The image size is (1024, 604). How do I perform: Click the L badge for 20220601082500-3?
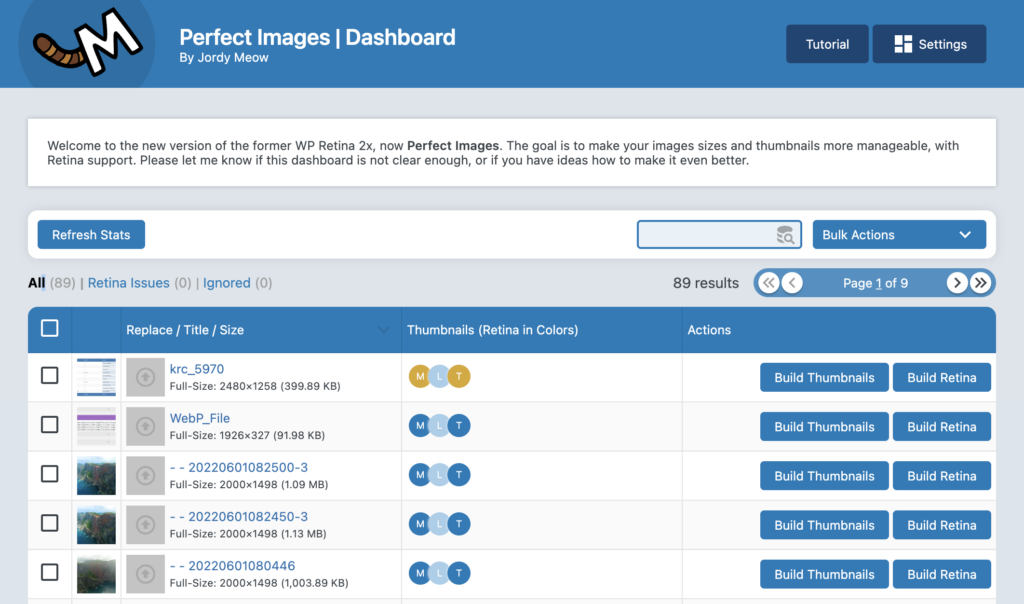pos(440,475)
